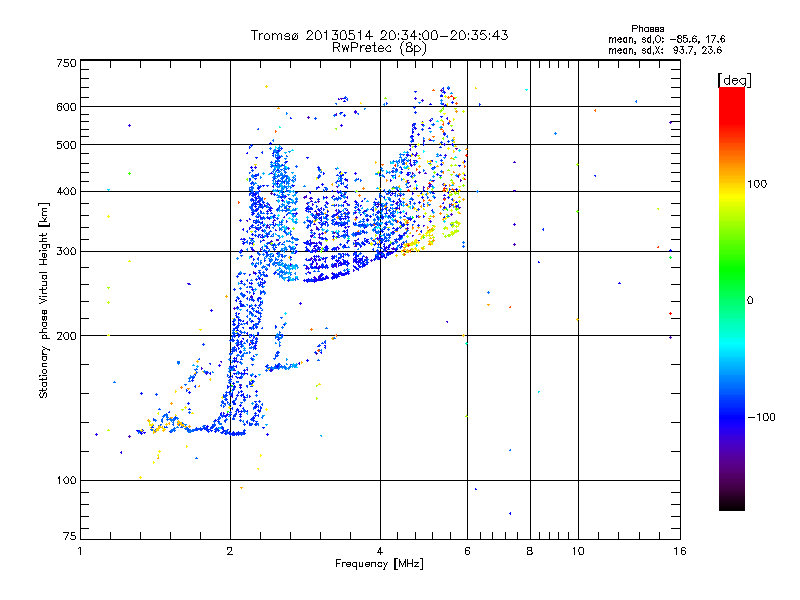Viewport: 800px width, 600px height.
Task: Click the '-100' colorbar tick label
Action: tap(761, 417)
